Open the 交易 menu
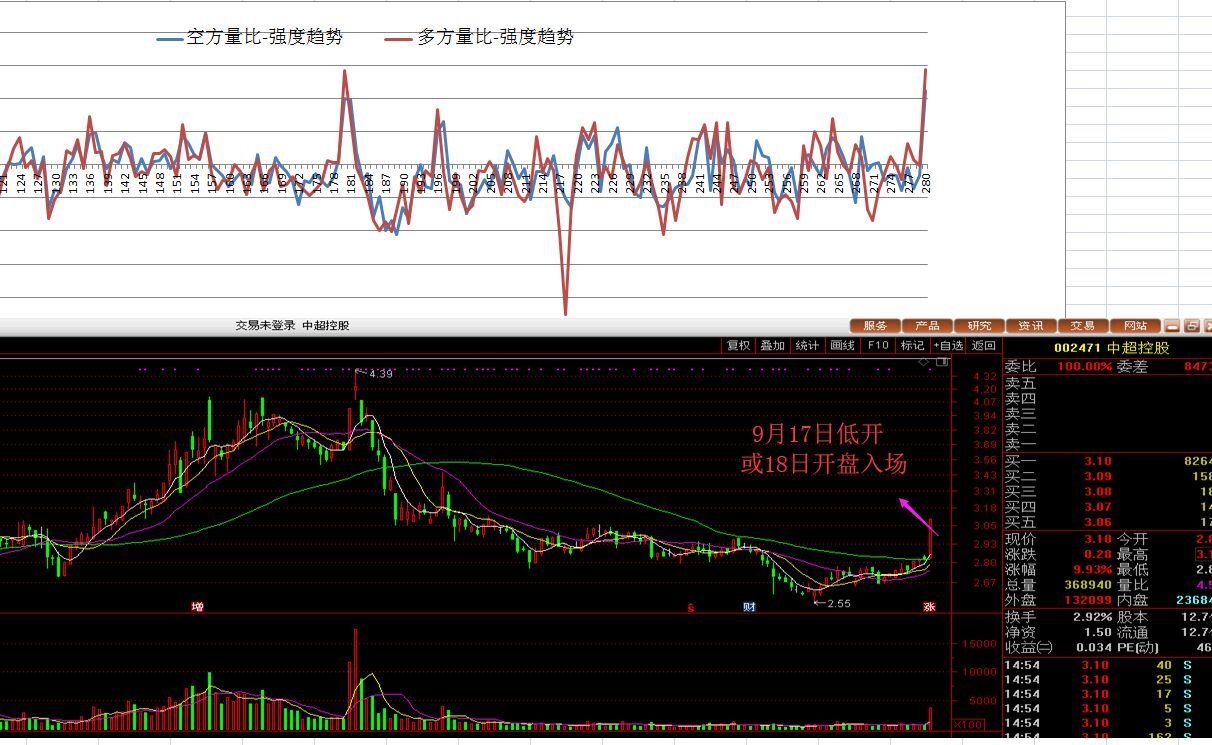The image size is (1212, 745). (x=1083, y=326)
